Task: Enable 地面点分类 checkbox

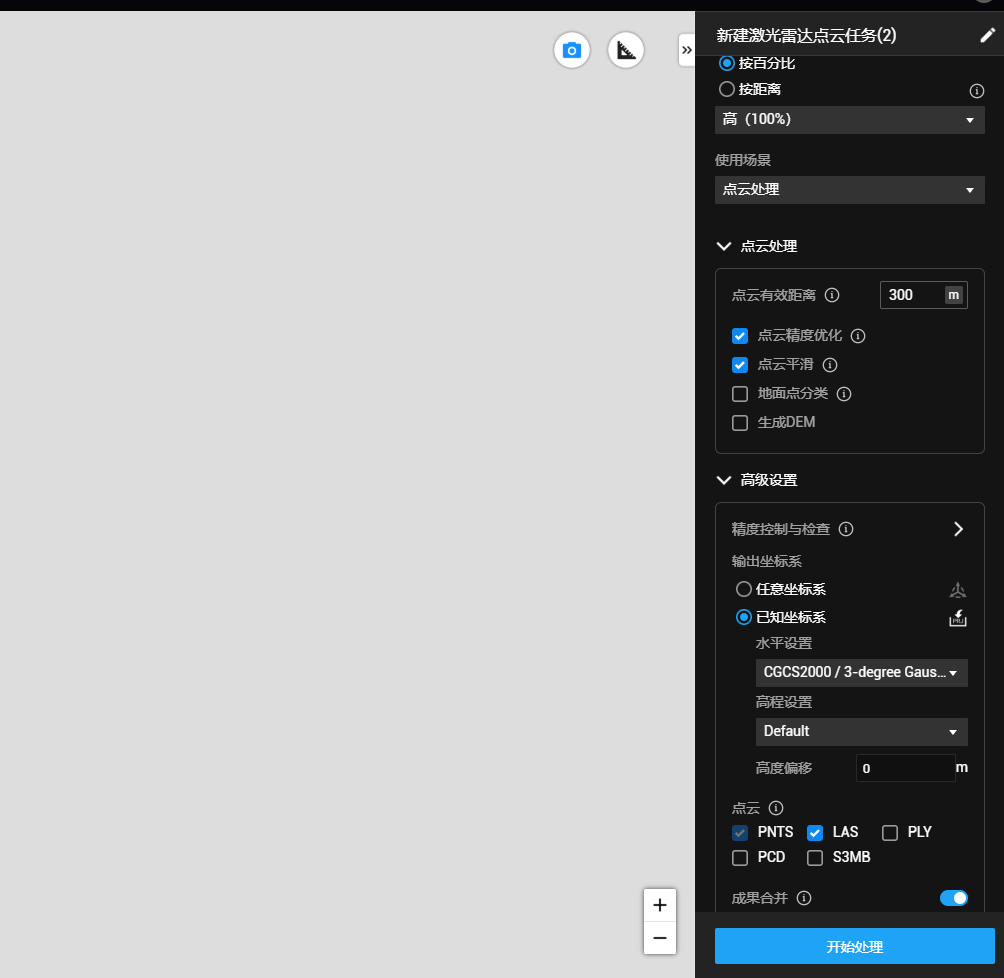Action: 740,394
